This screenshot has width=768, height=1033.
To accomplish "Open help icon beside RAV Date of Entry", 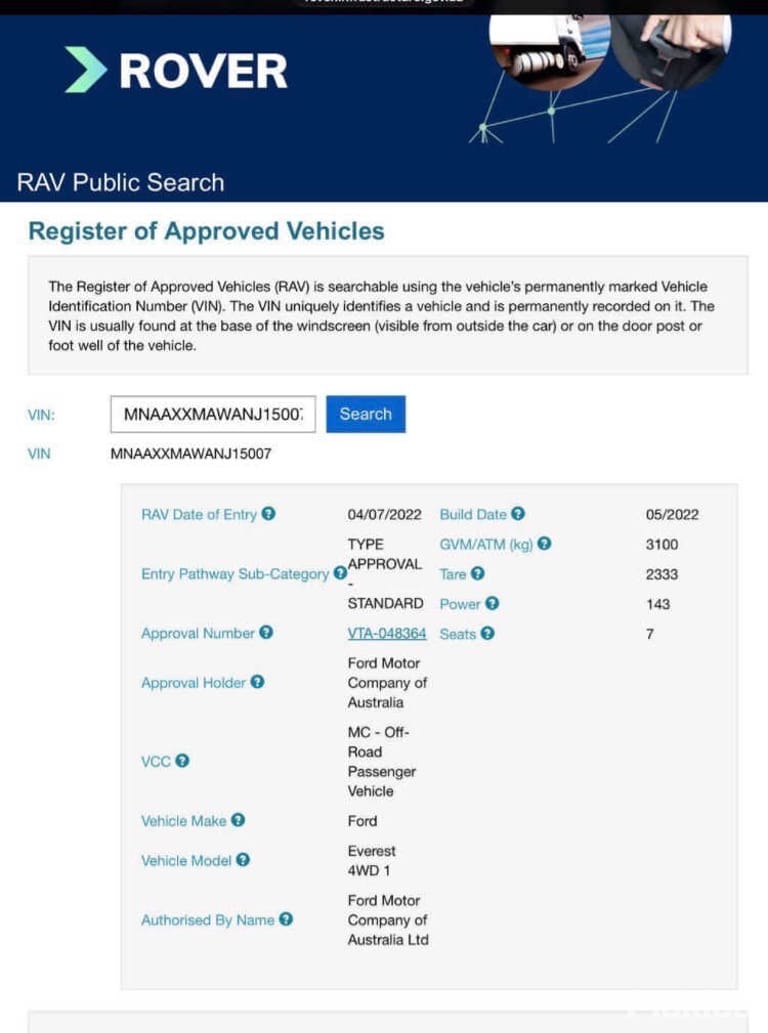I will [x=268, y=514].
